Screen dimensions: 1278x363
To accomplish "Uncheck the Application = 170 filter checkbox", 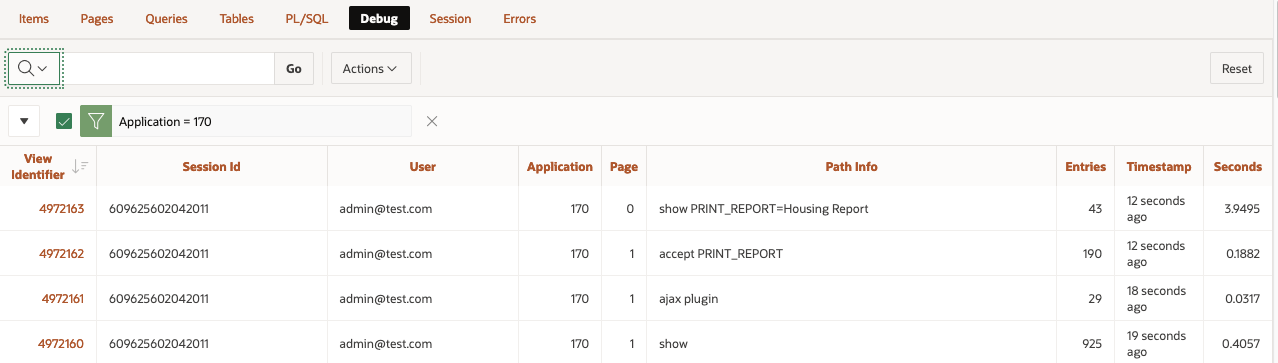I will 64,121.
